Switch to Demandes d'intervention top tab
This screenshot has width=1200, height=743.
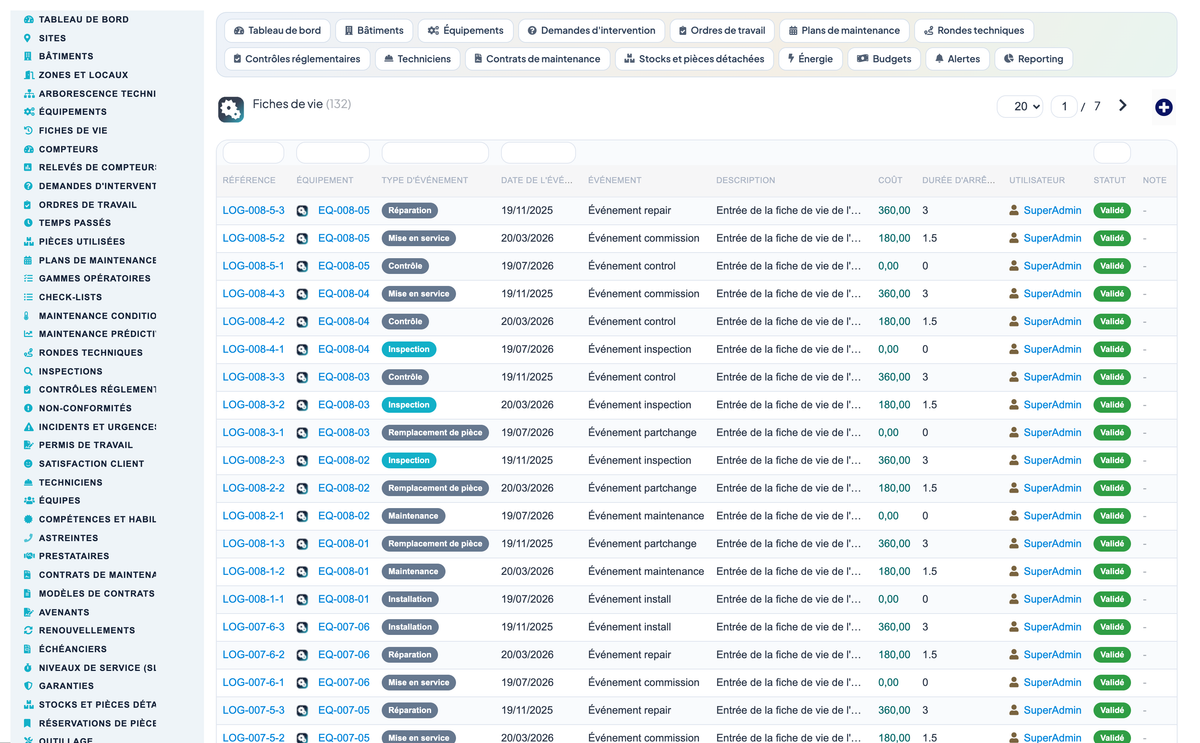pos(591,31)
